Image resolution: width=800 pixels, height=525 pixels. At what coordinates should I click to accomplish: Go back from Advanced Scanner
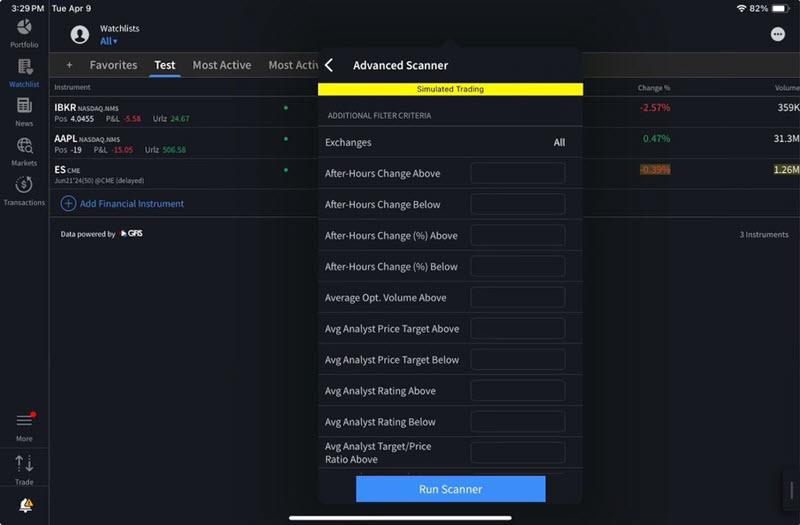[329, 65]
